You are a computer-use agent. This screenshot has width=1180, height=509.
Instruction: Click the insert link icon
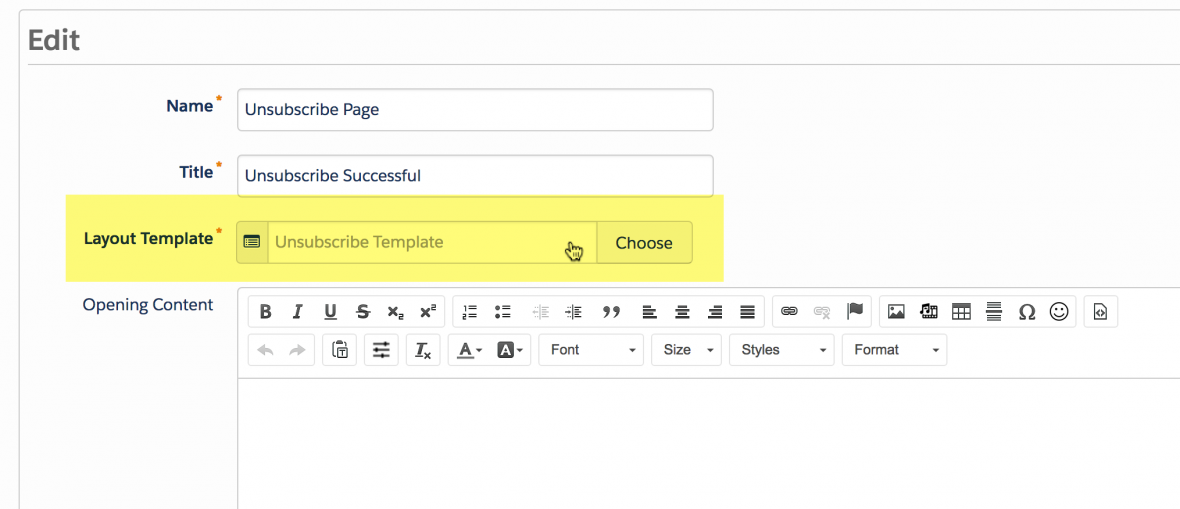(x=789, y=312)
